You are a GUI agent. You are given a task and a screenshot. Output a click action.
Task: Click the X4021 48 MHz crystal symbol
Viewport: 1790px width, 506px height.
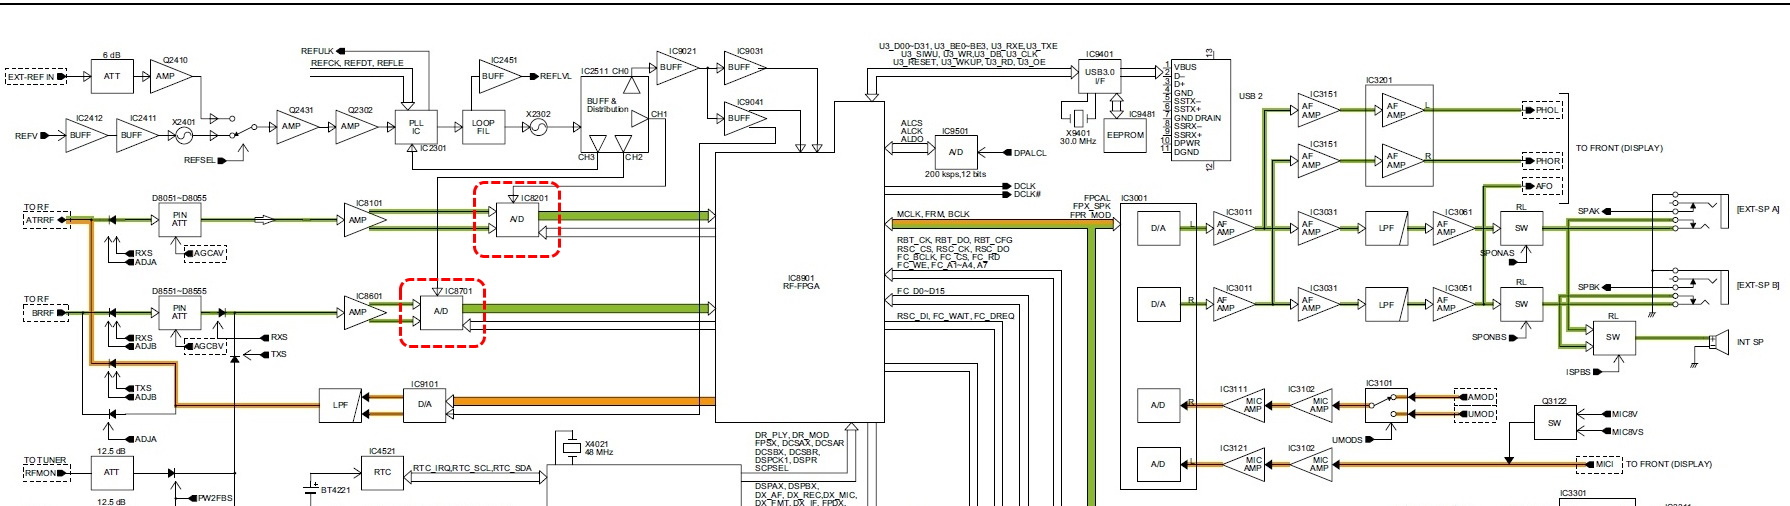click(571, 448)
